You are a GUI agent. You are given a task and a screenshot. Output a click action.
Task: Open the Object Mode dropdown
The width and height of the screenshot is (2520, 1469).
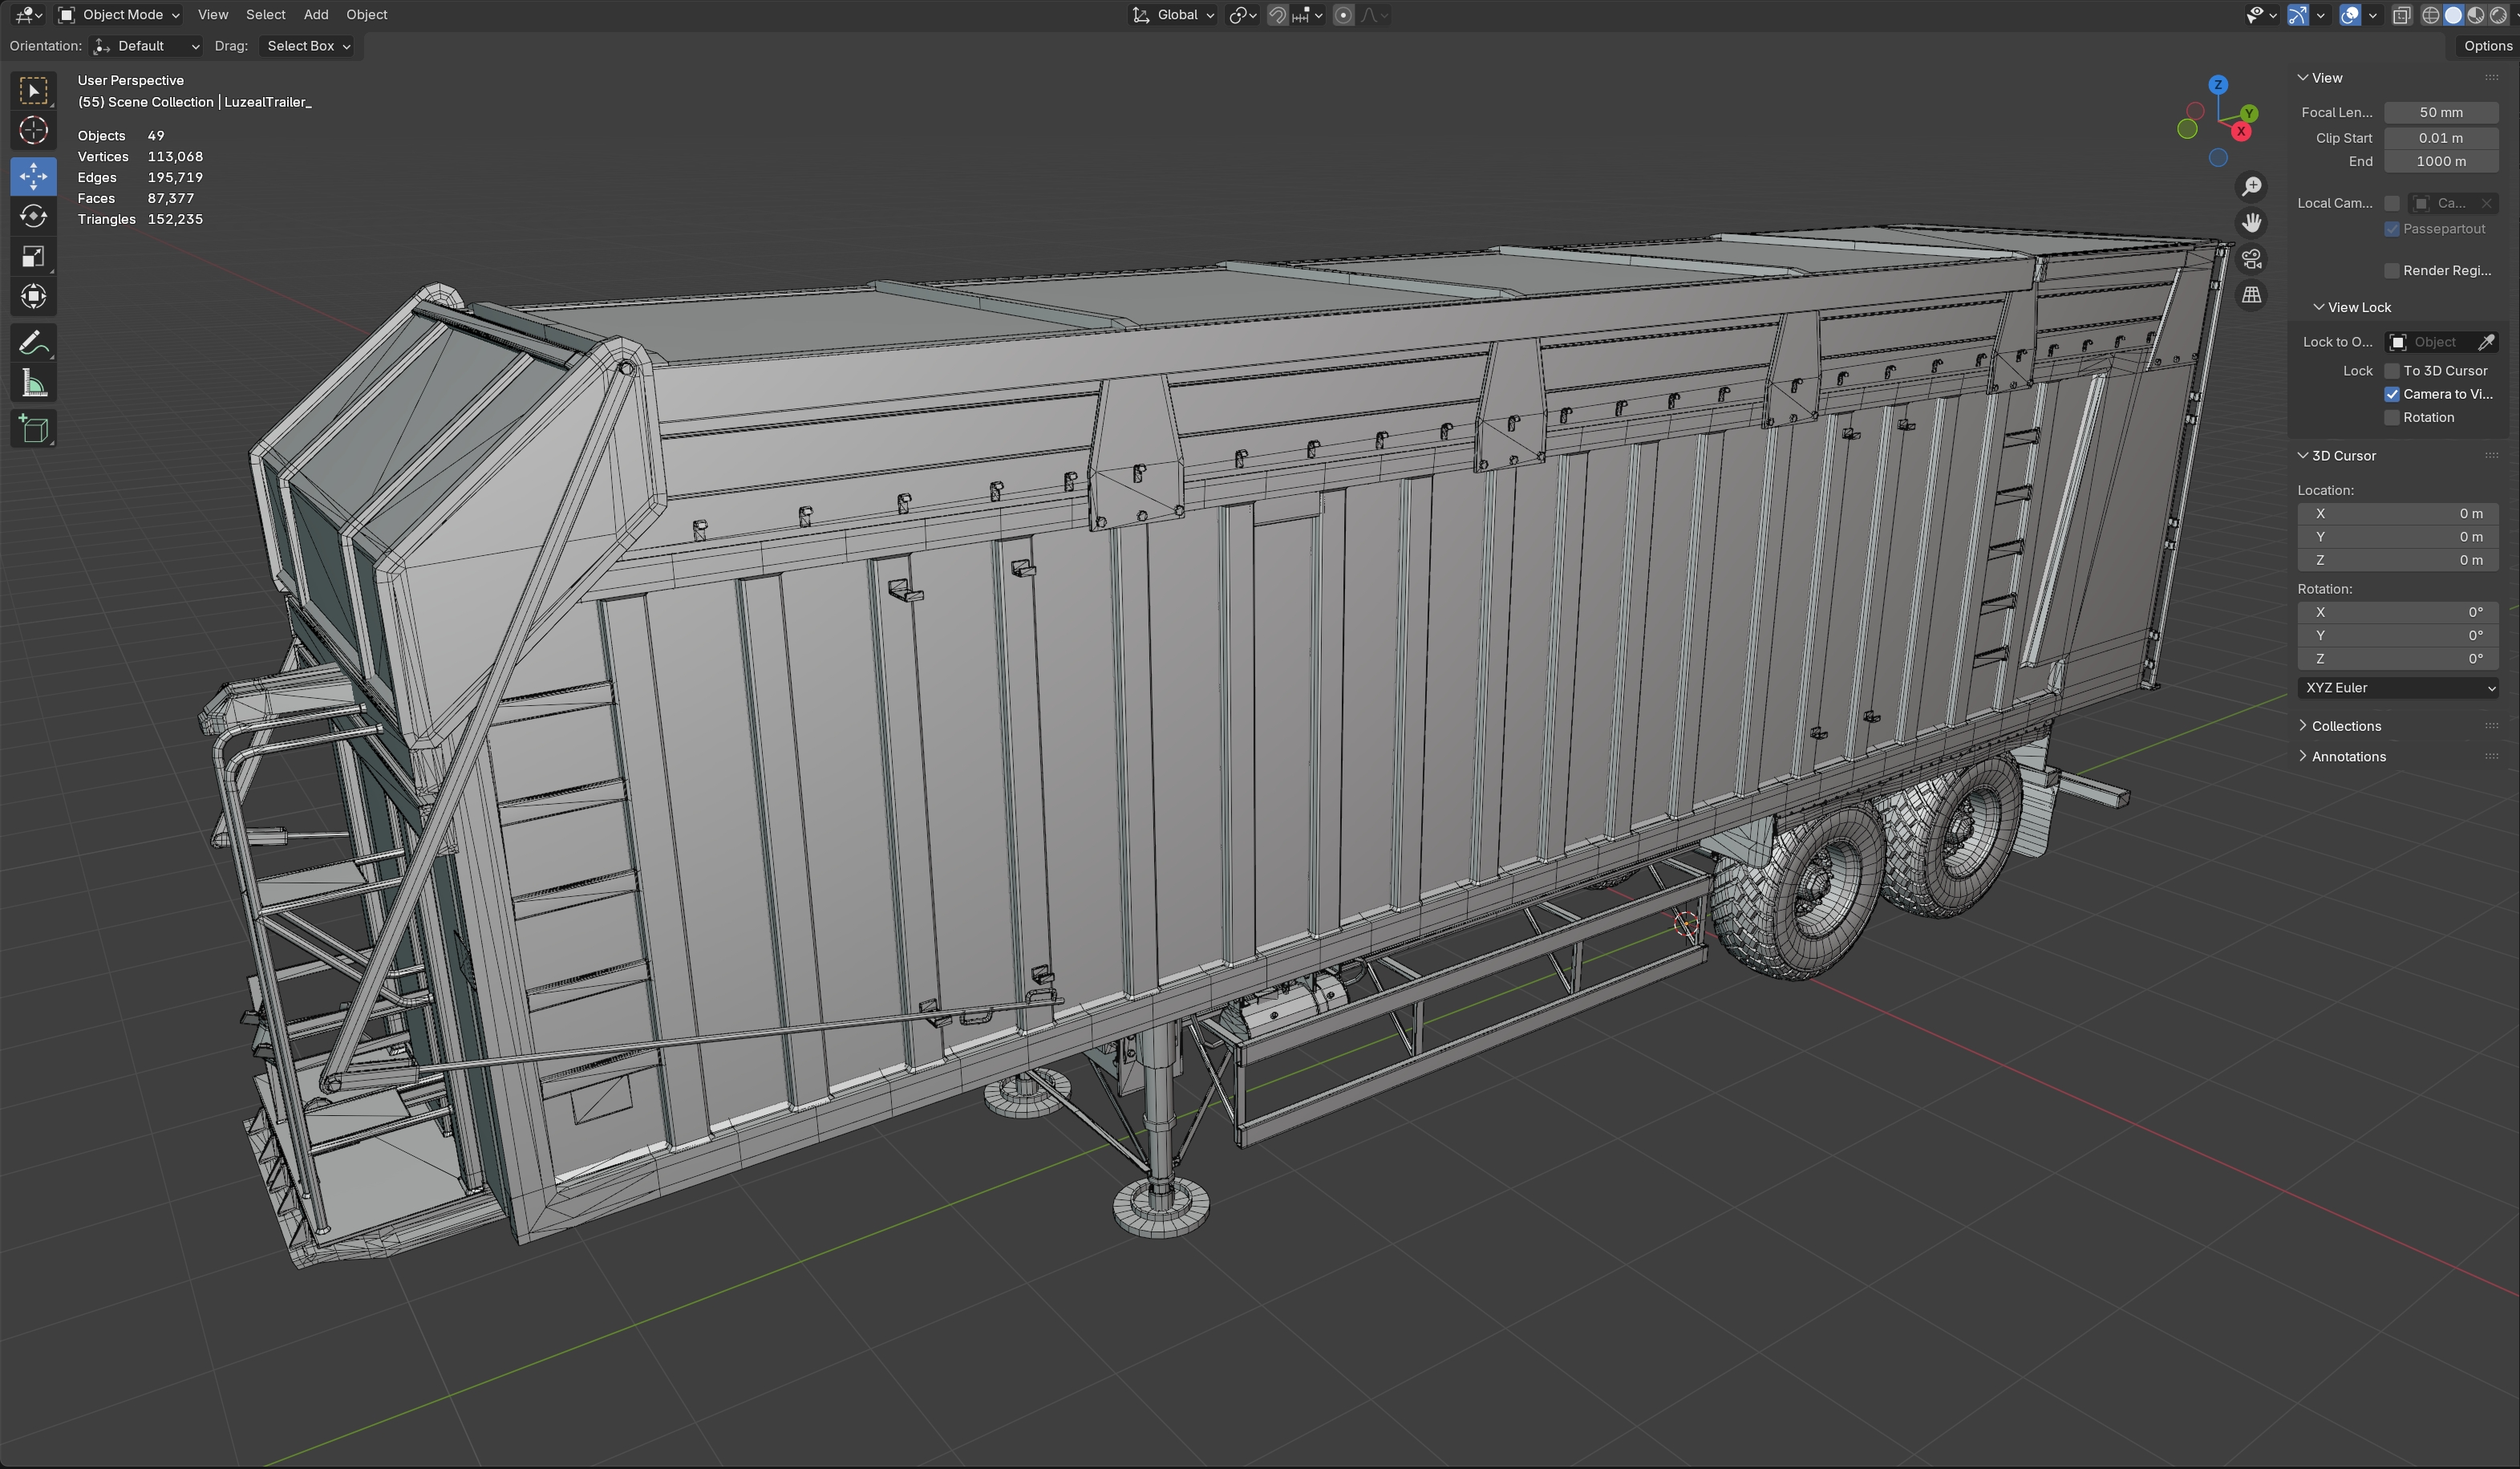(119, 15)
